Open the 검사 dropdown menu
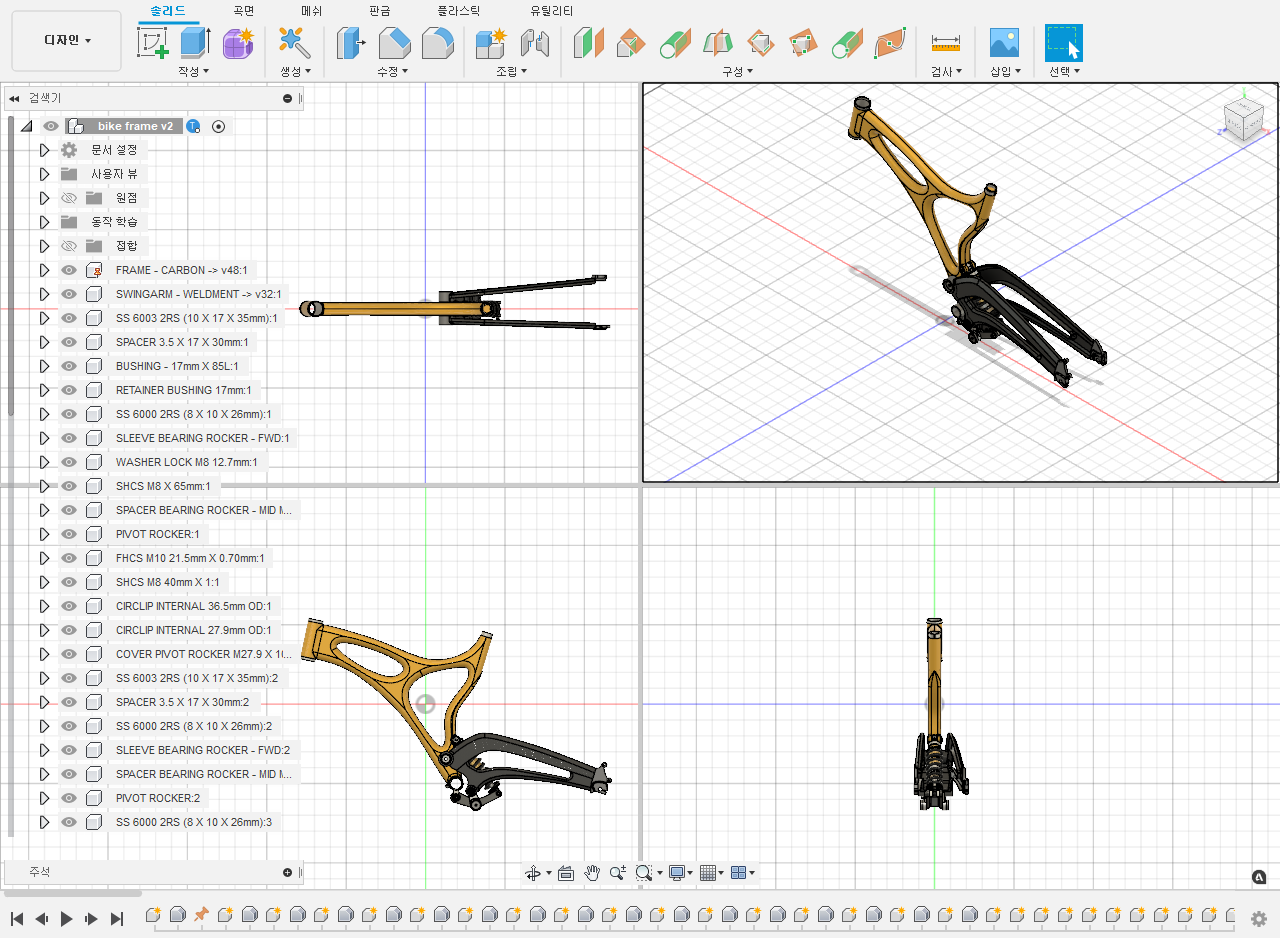The image size is (1280, 938). pos(946,71)
